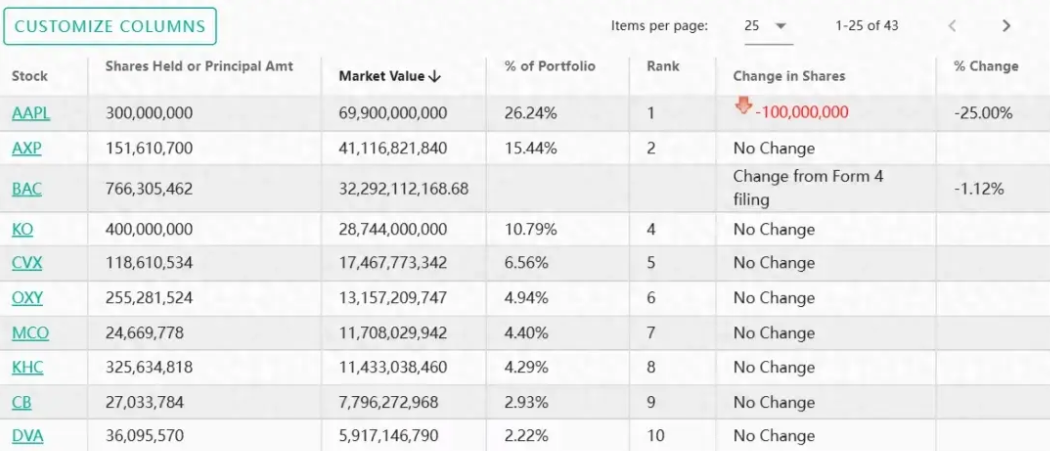Screen dimensions: 1050x451
Task: Click the 10.79% portfolio cell
Action: click(530, 230)
